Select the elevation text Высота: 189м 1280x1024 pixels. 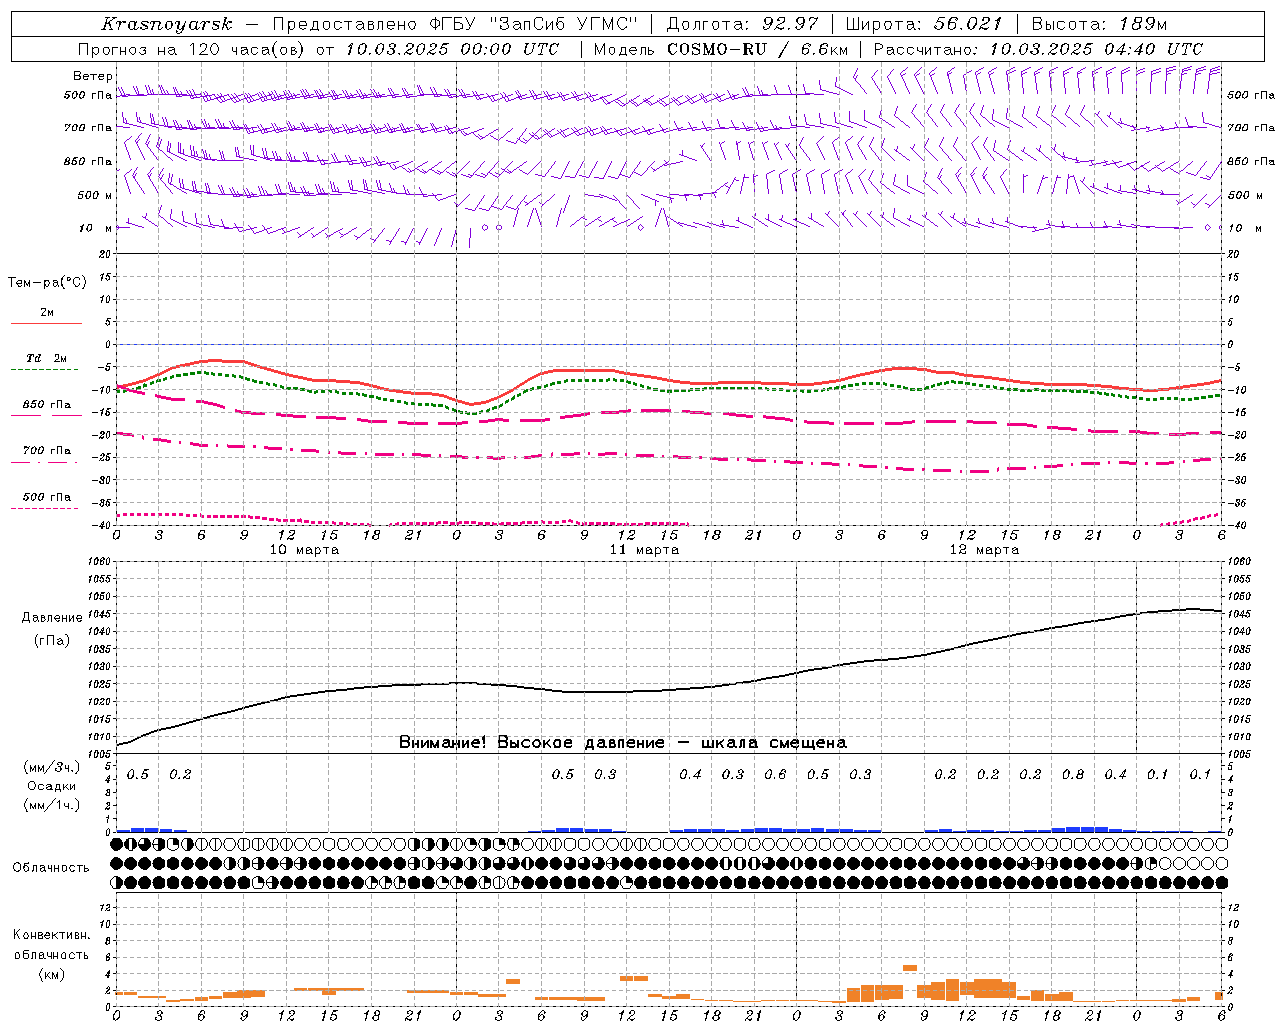coord(1099,24)
